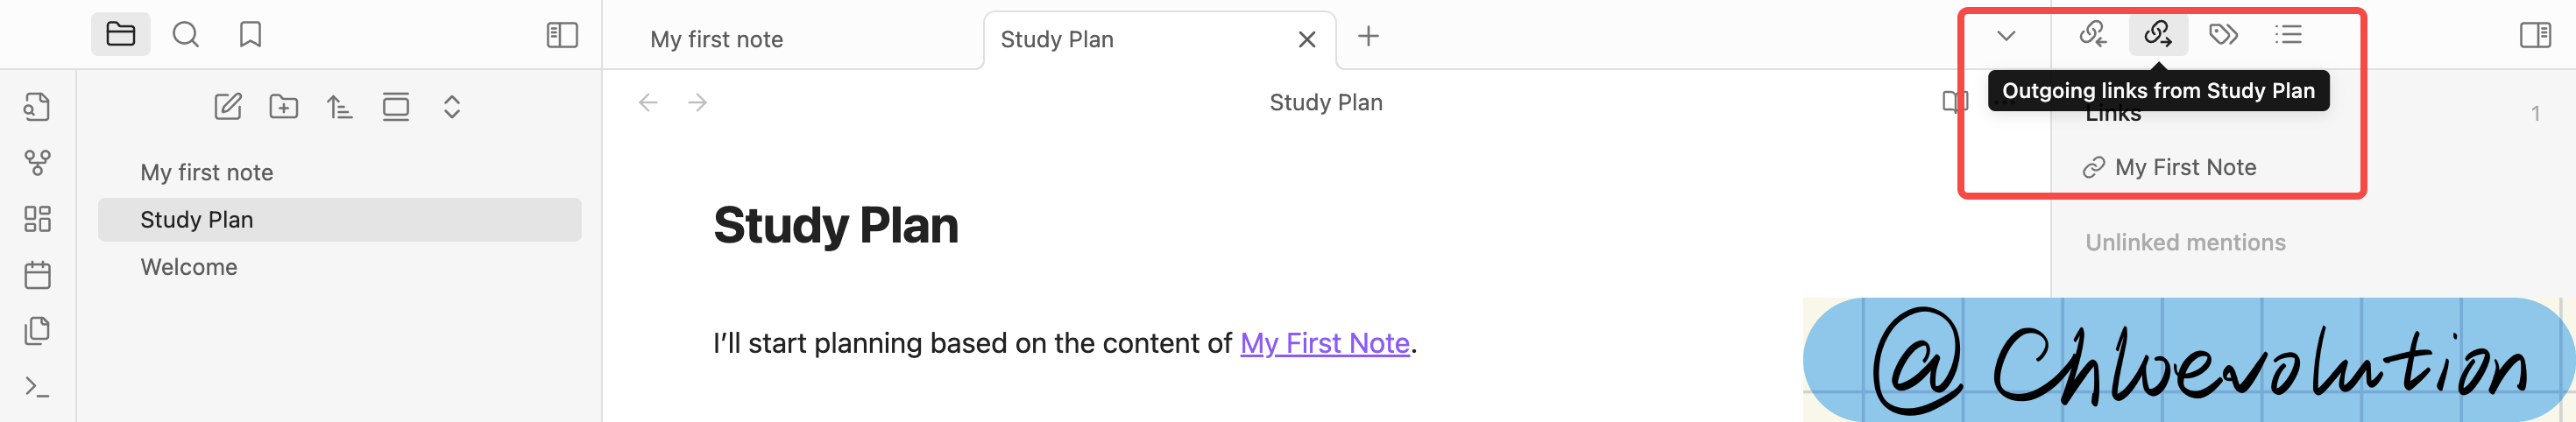Open the search pane magnifier icon
Screen dimensions: 2576x422
click(x=186, y=35)
